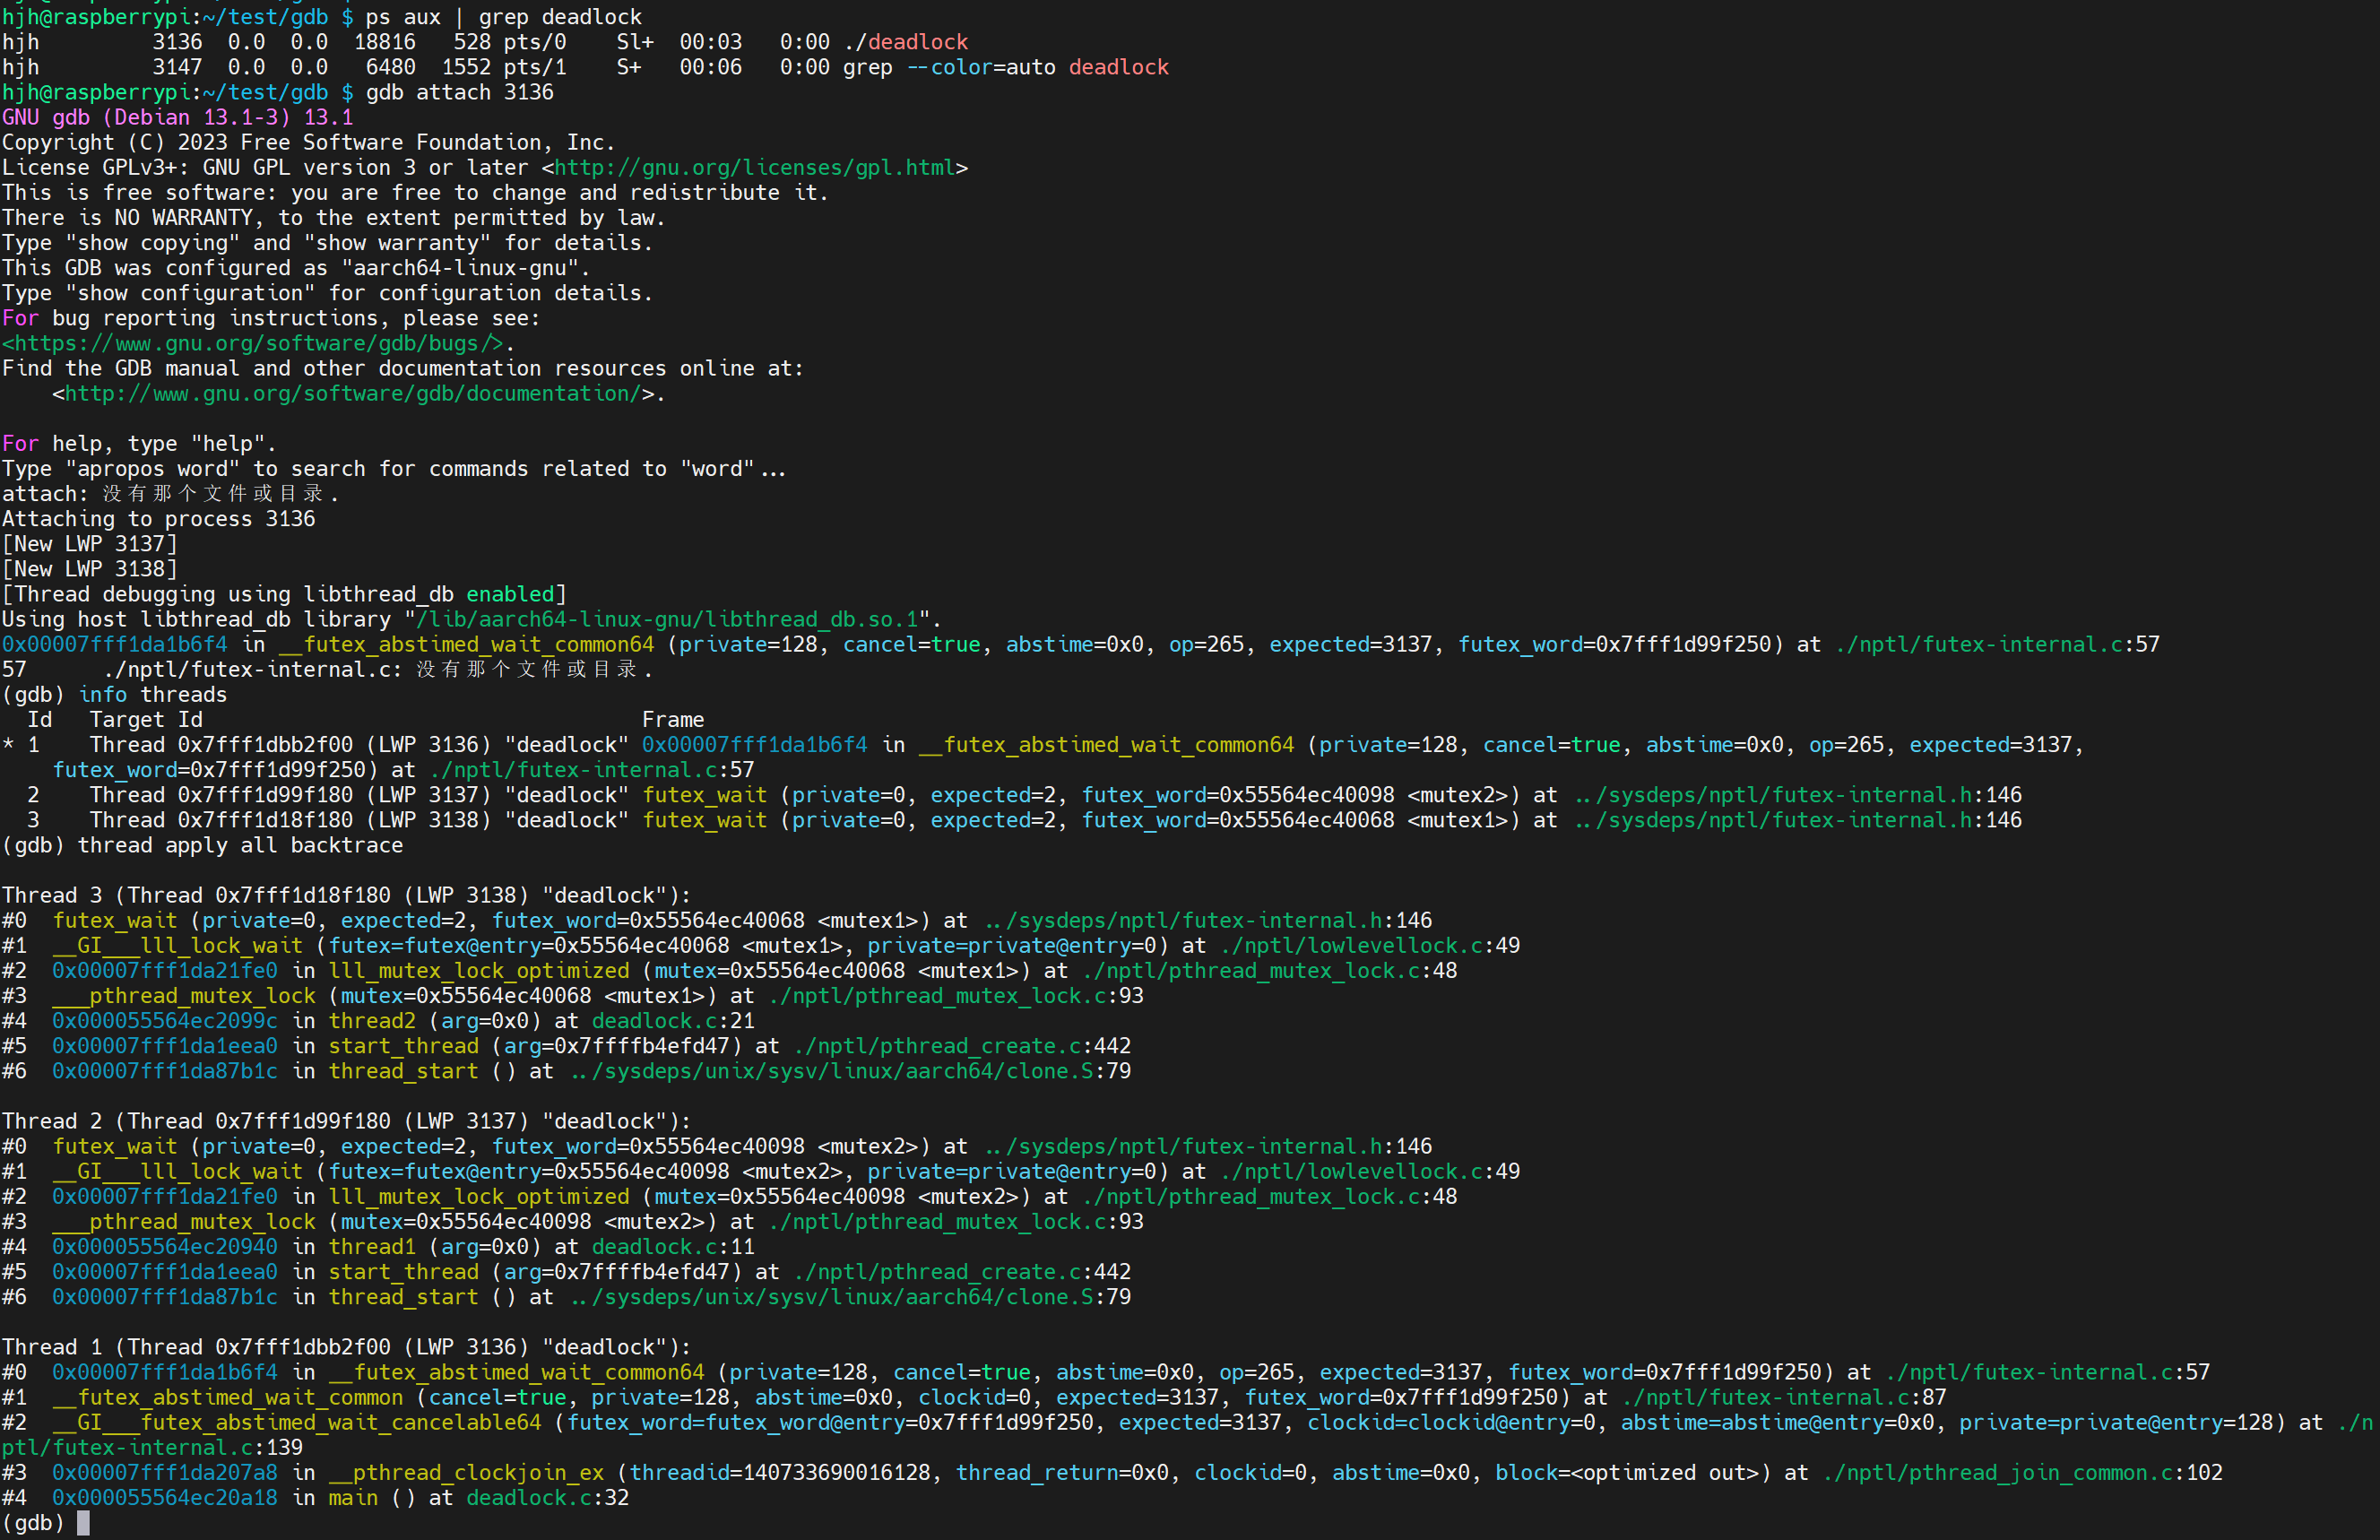Click 'deadlock.c:11' source location
2380x1540 pixels.
click(673, 1247)
